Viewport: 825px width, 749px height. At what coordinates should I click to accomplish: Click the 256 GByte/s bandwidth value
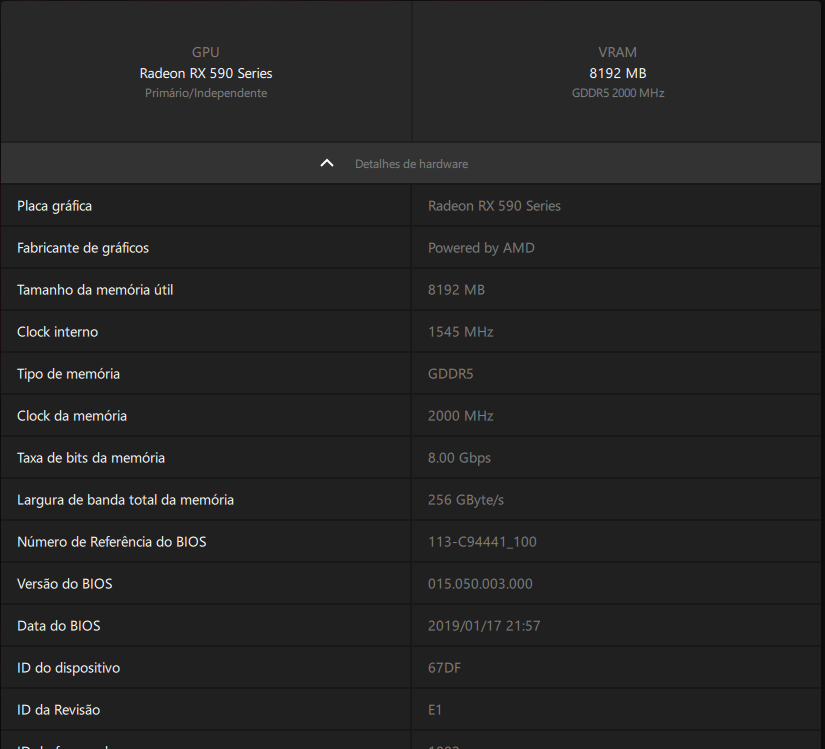pos(463,500)
